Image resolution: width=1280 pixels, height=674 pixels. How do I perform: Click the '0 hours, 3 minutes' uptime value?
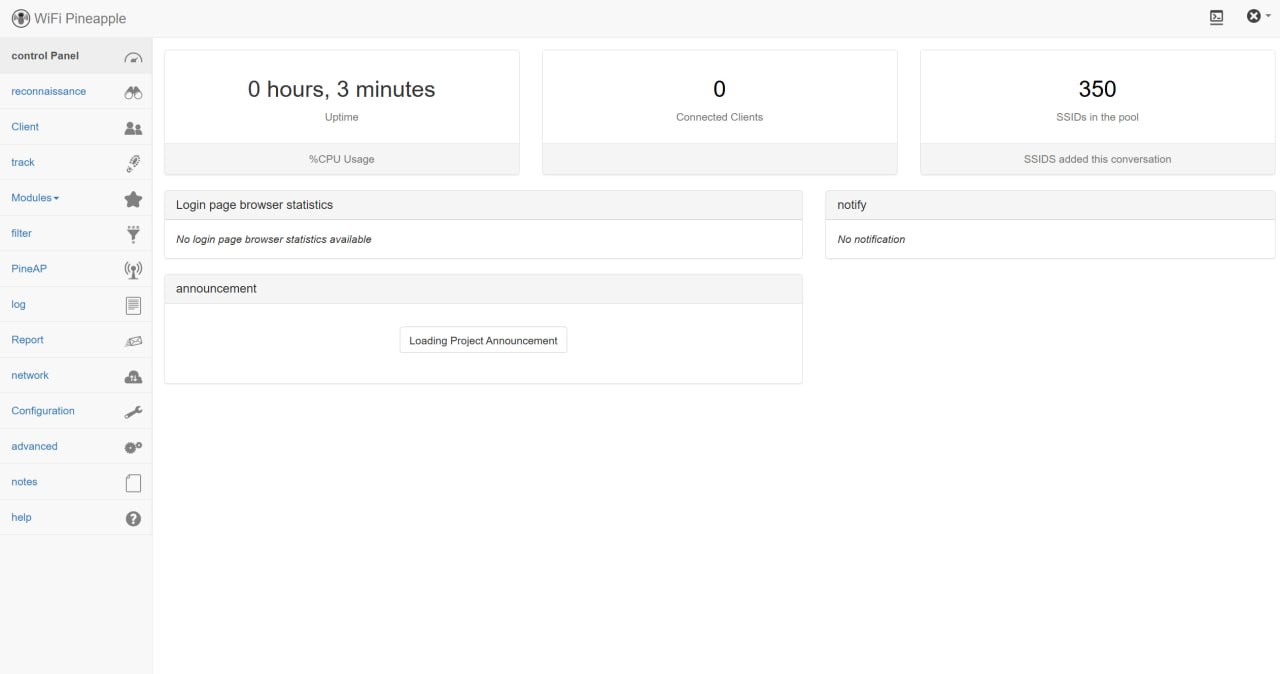click(342, 89)
